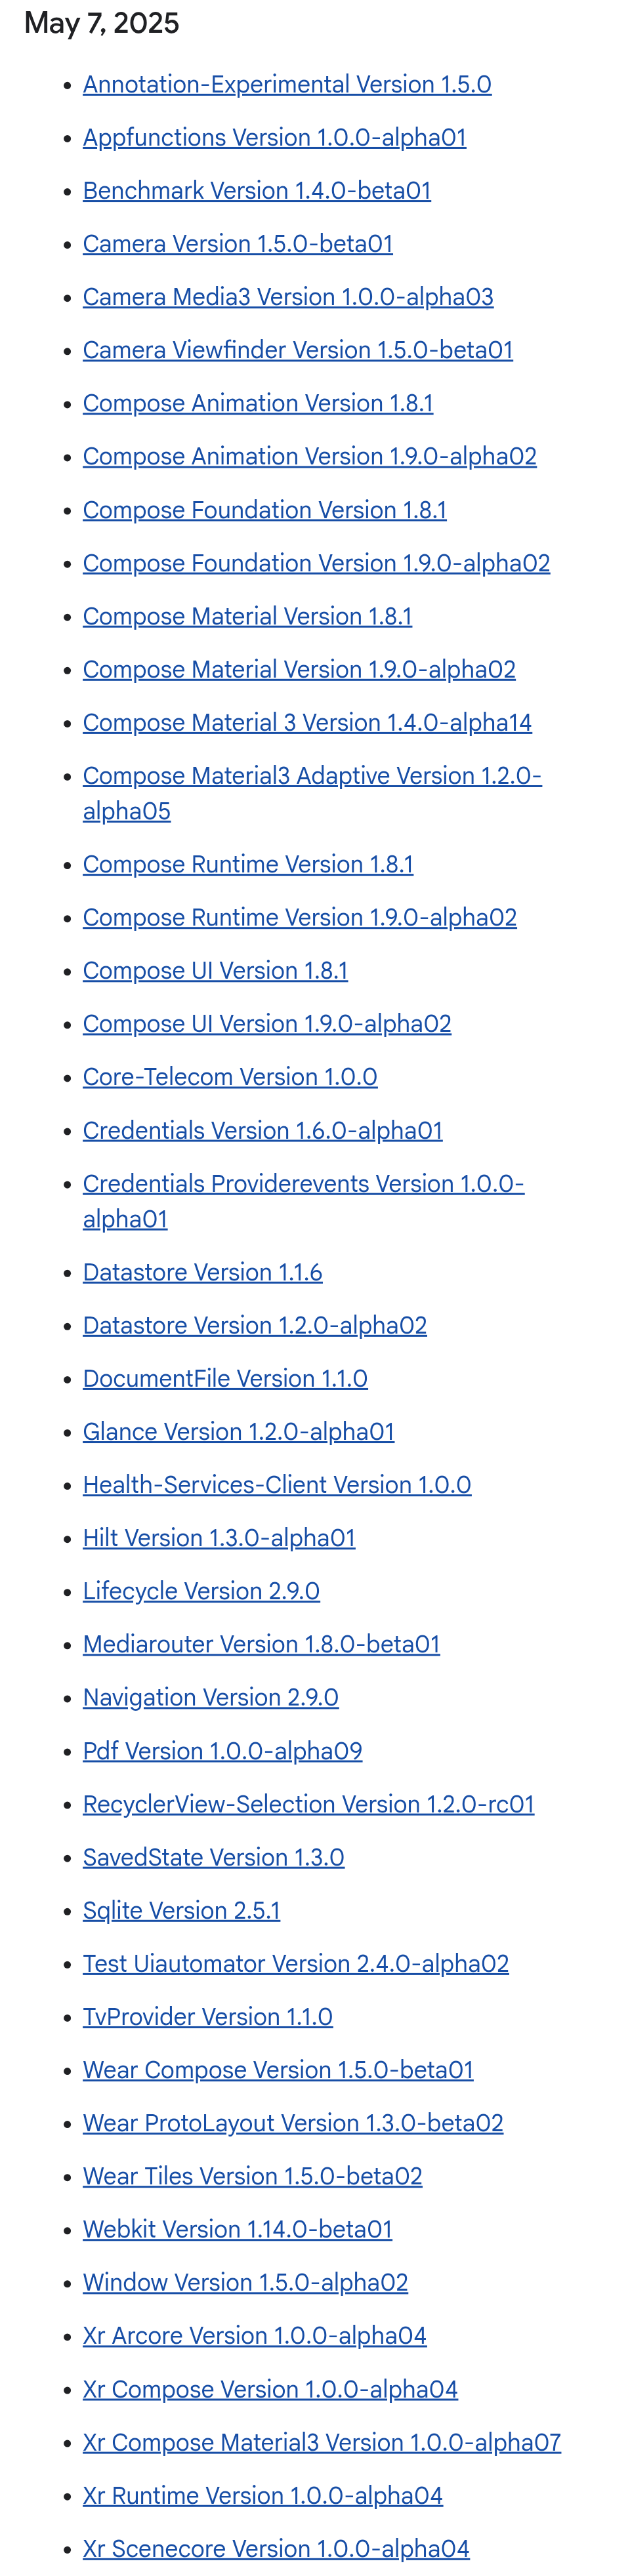This screenshot has width=630, height=2576.
Task: Open Camera Media3 Version 1.0.0-alpha03
Action: click(288, 297)
